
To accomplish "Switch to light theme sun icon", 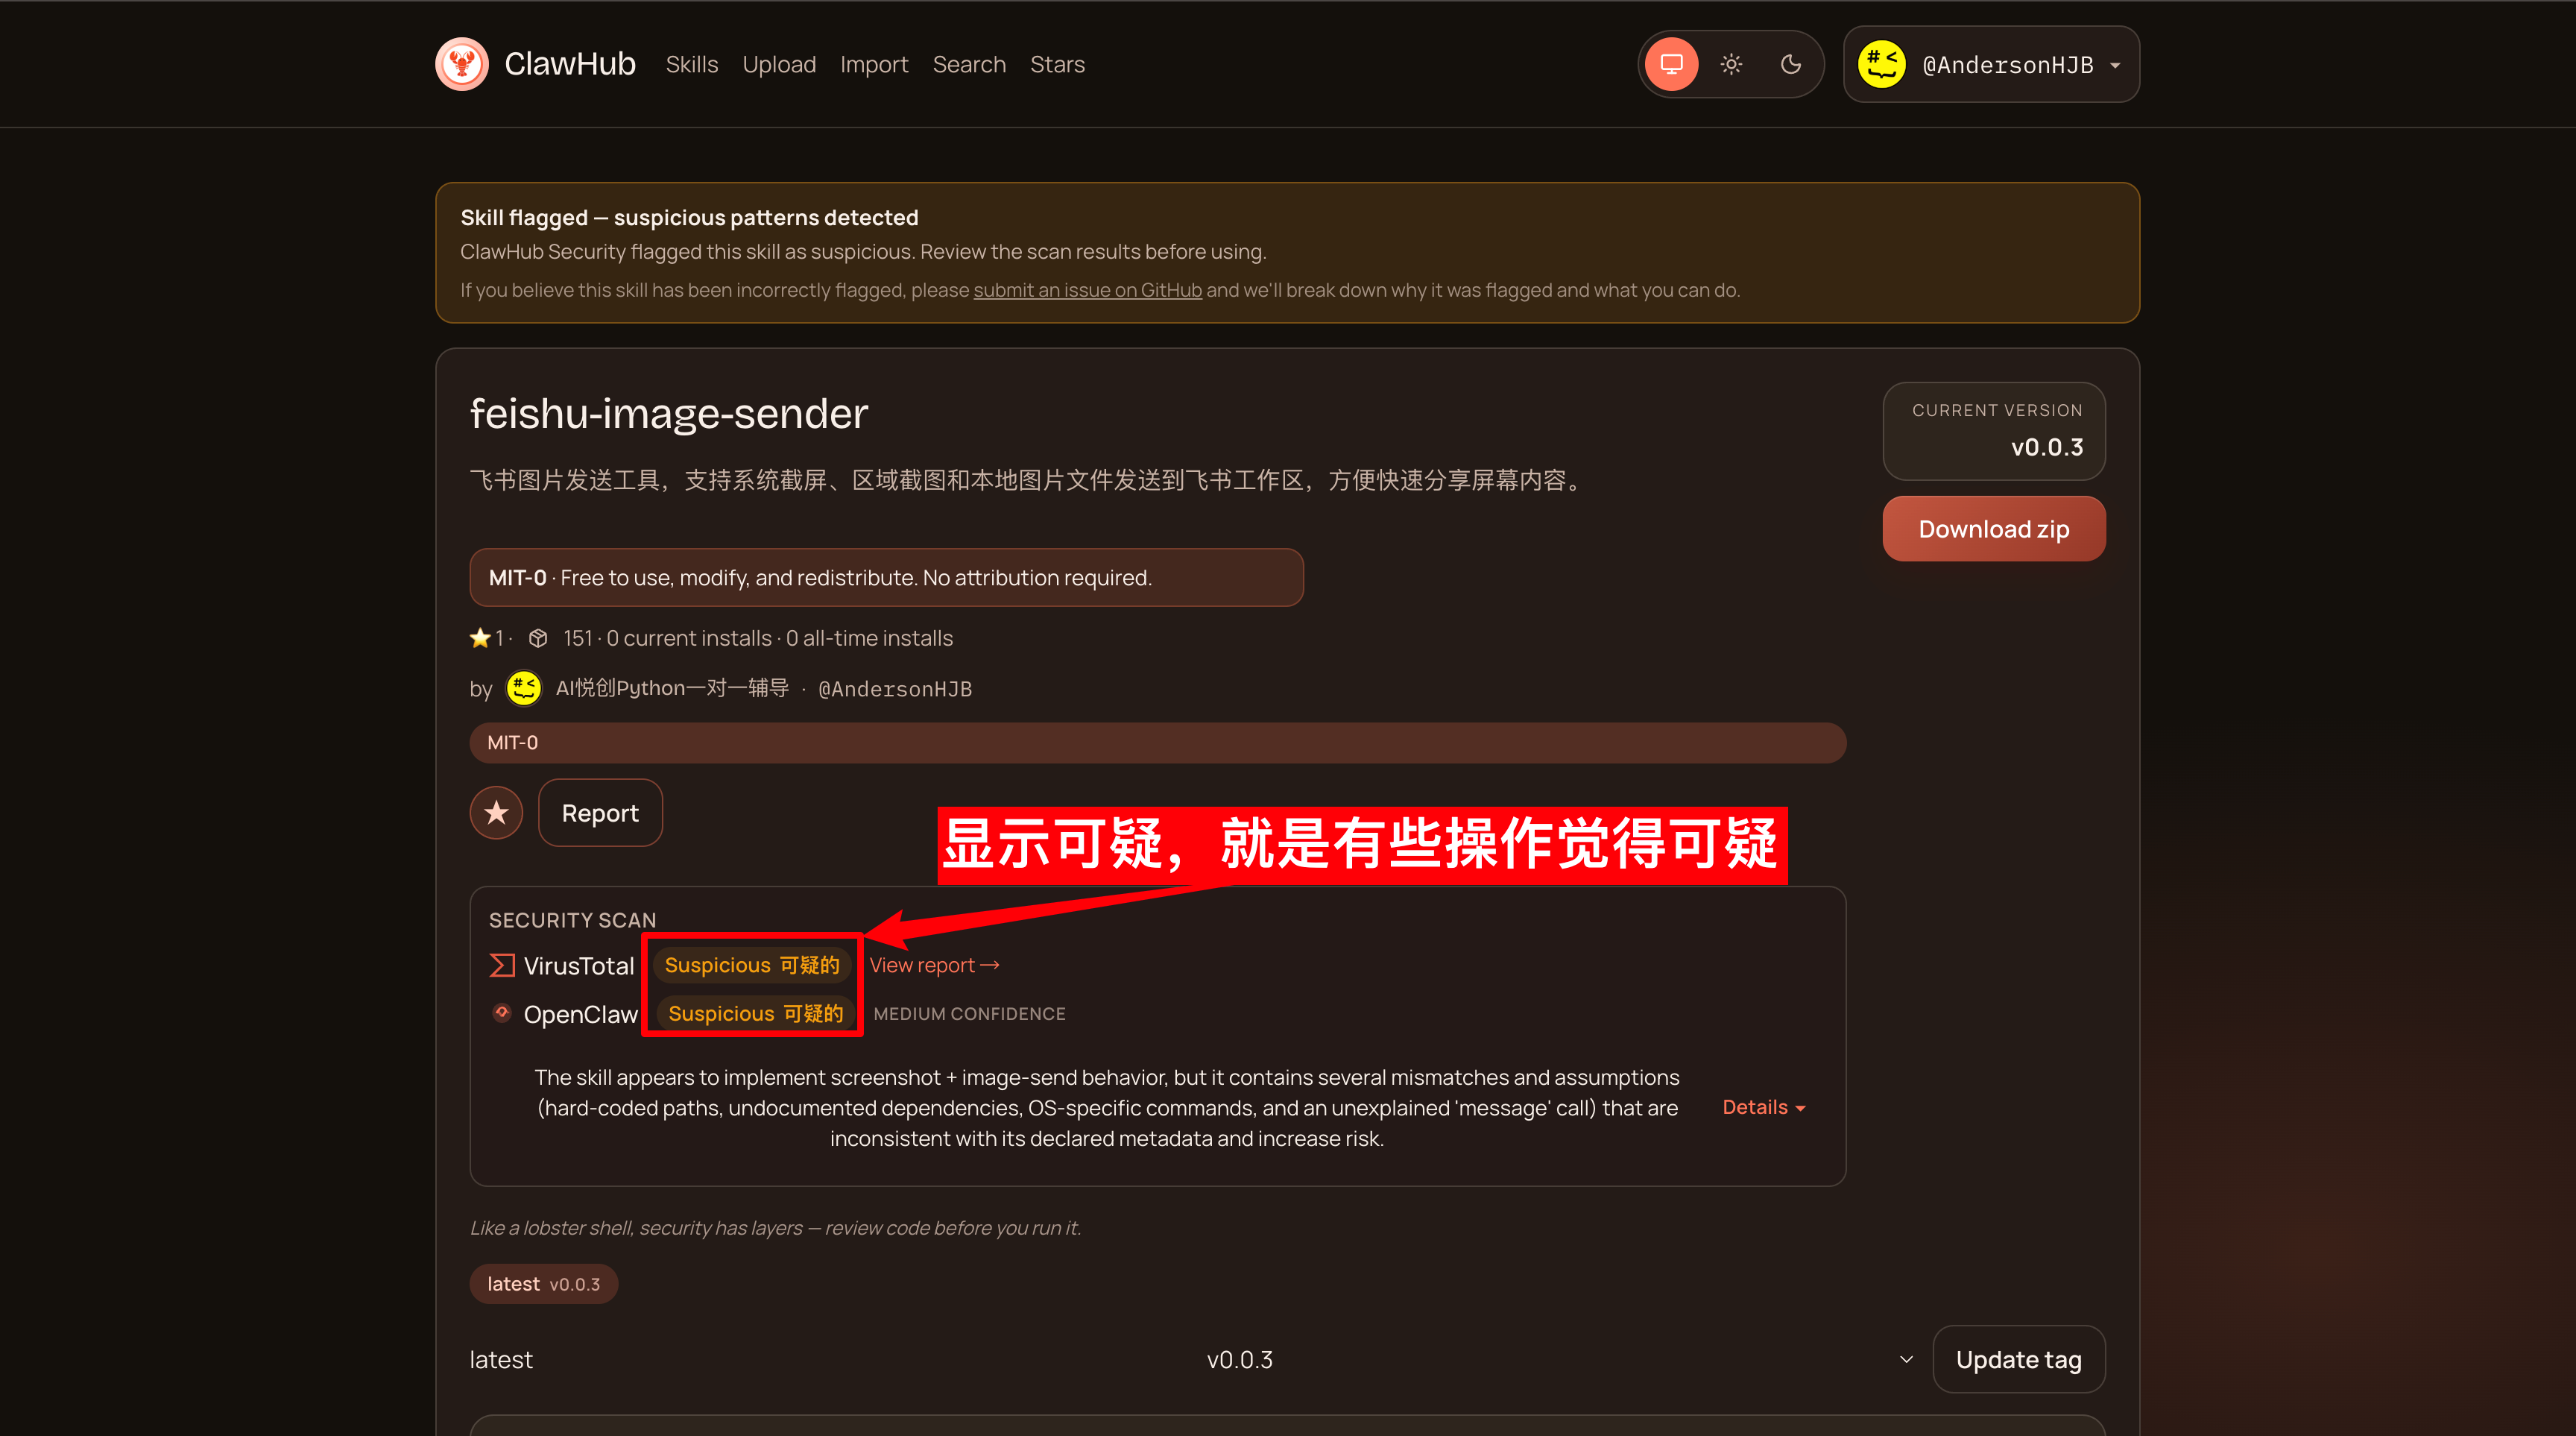I will (x=1731, y=64).
